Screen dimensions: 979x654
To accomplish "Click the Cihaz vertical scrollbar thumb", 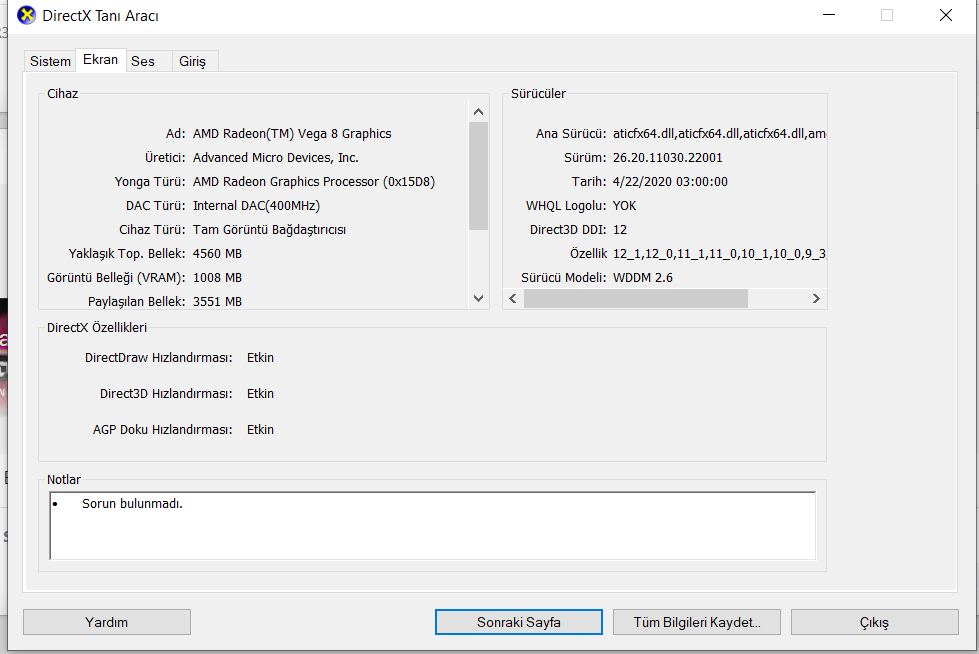I will pos(478,176).
